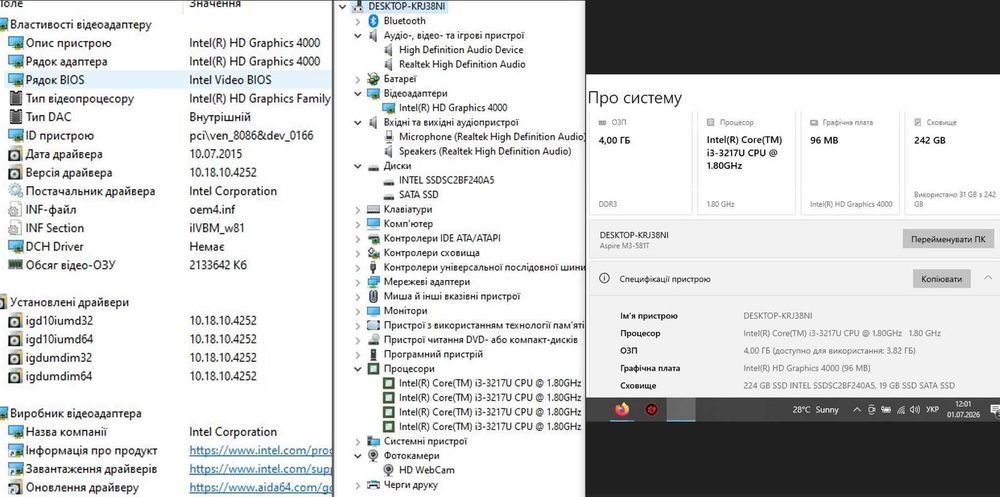1000x497 pixels.
Task: Click the Фотокамери camera icon
Action: pos(374,456)
